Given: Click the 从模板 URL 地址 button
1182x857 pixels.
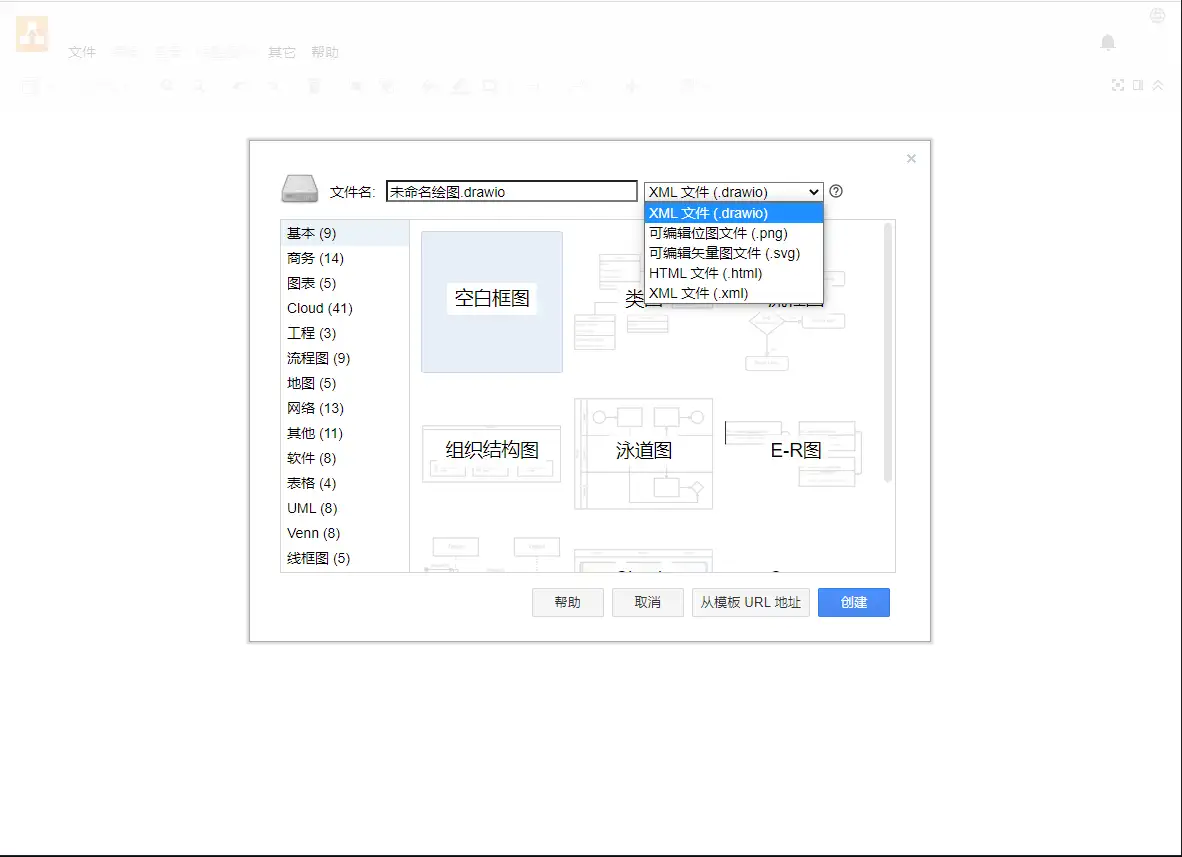Looking at the screenshot, I should [x=750, y=602].
